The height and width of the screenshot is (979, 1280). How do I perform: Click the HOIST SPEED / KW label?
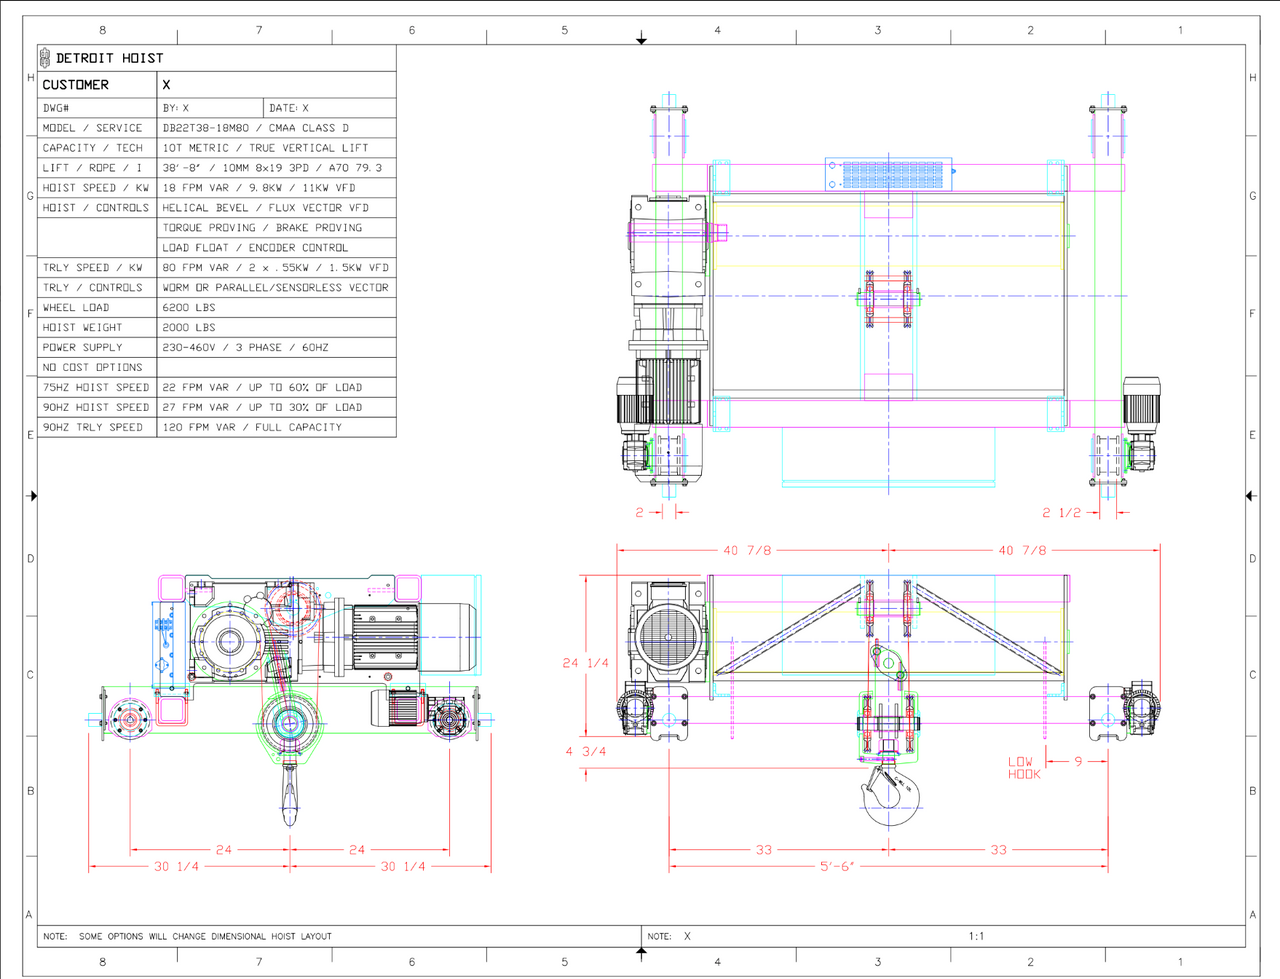pos(95,188)
